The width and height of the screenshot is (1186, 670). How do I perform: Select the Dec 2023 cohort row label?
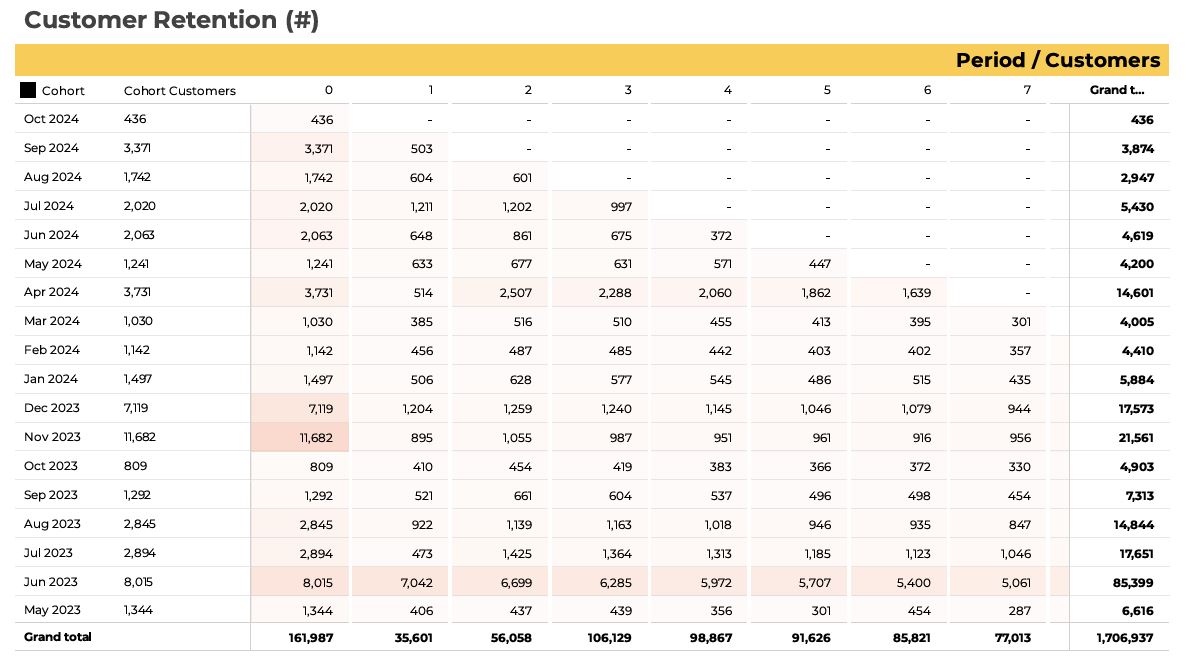[x=52, y=408]
